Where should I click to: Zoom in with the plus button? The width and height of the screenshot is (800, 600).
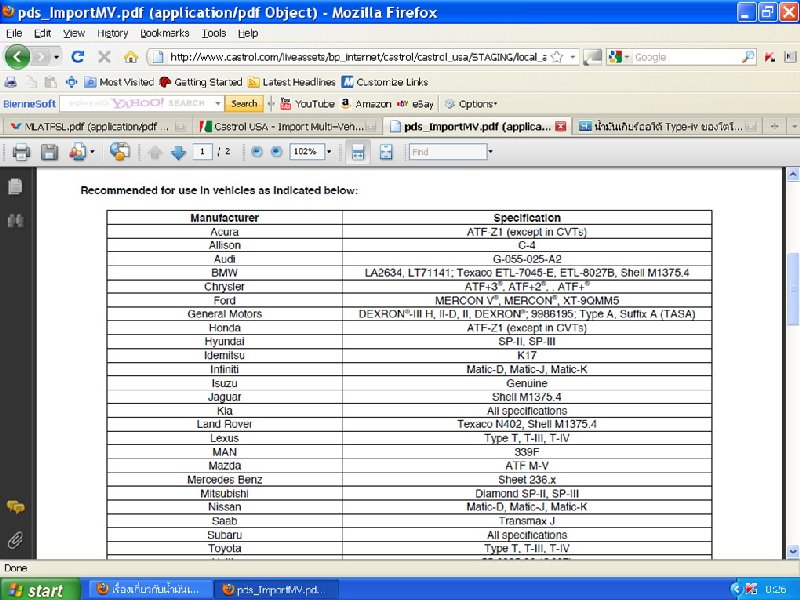276,152
